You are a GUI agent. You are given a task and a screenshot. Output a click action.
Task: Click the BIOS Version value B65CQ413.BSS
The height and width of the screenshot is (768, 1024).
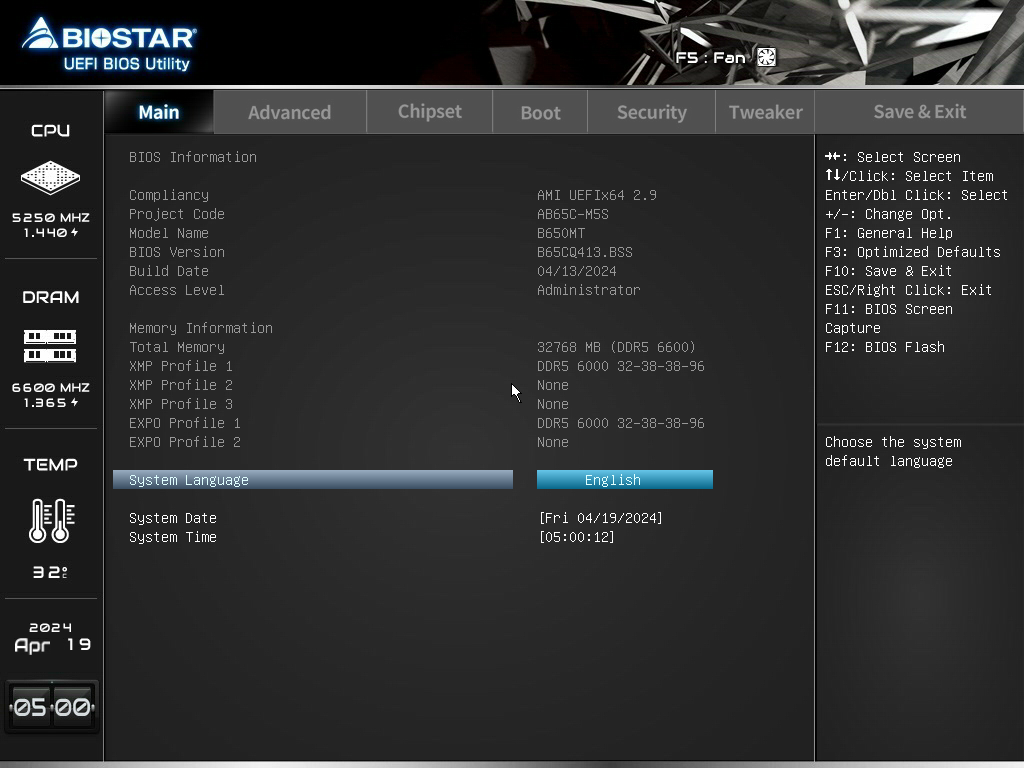pos(584,252)
